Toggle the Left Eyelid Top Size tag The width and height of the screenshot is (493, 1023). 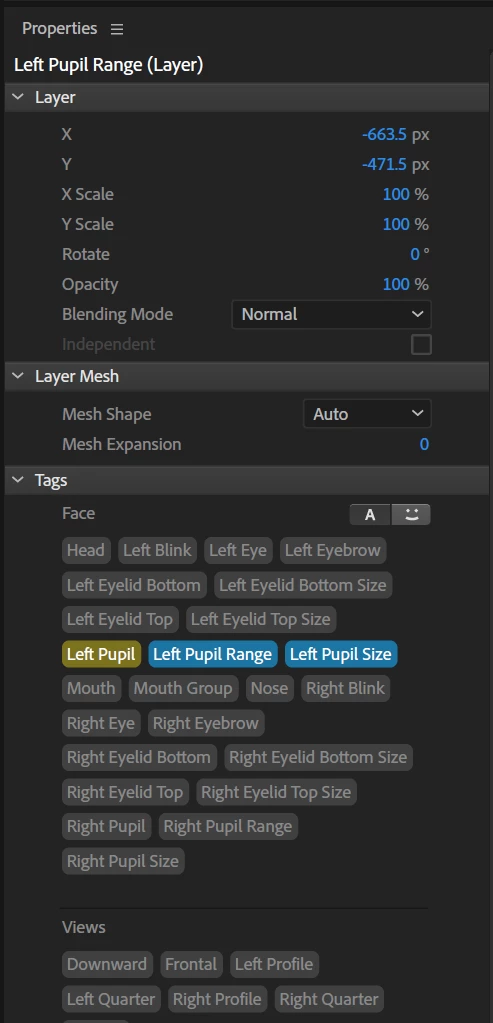click(261, 619)
